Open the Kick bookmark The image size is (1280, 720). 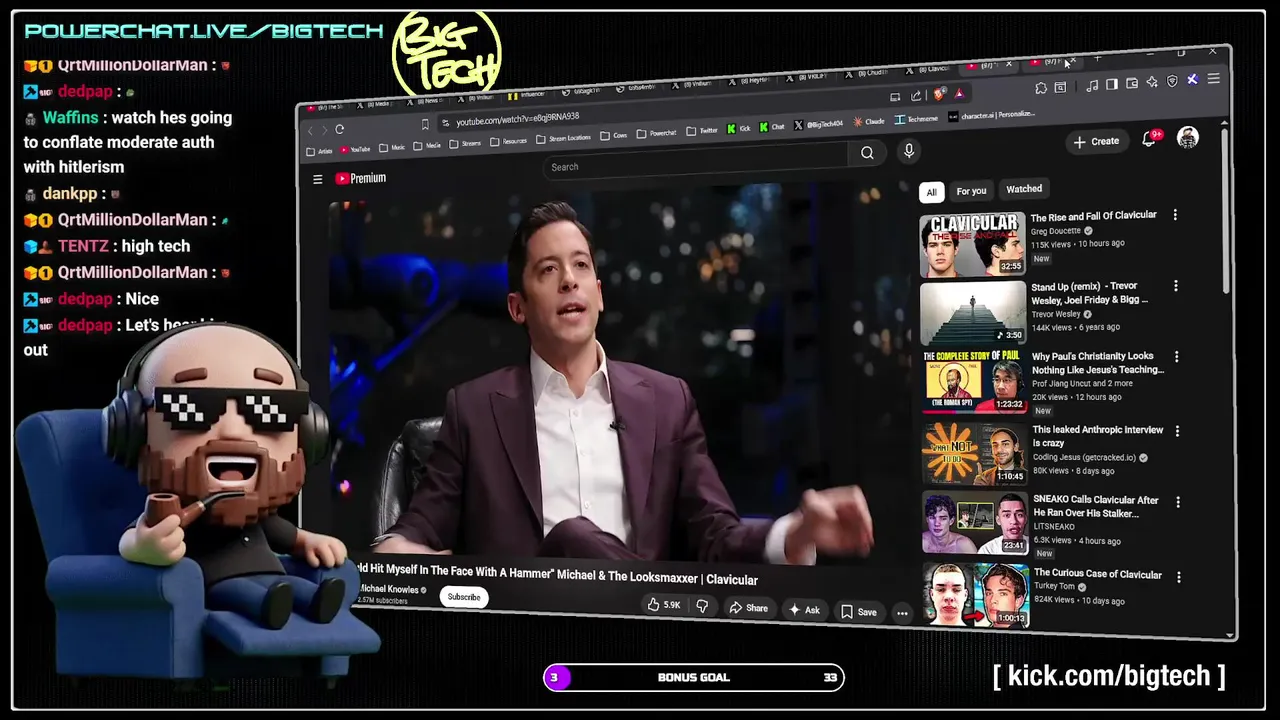coord(738,129)
